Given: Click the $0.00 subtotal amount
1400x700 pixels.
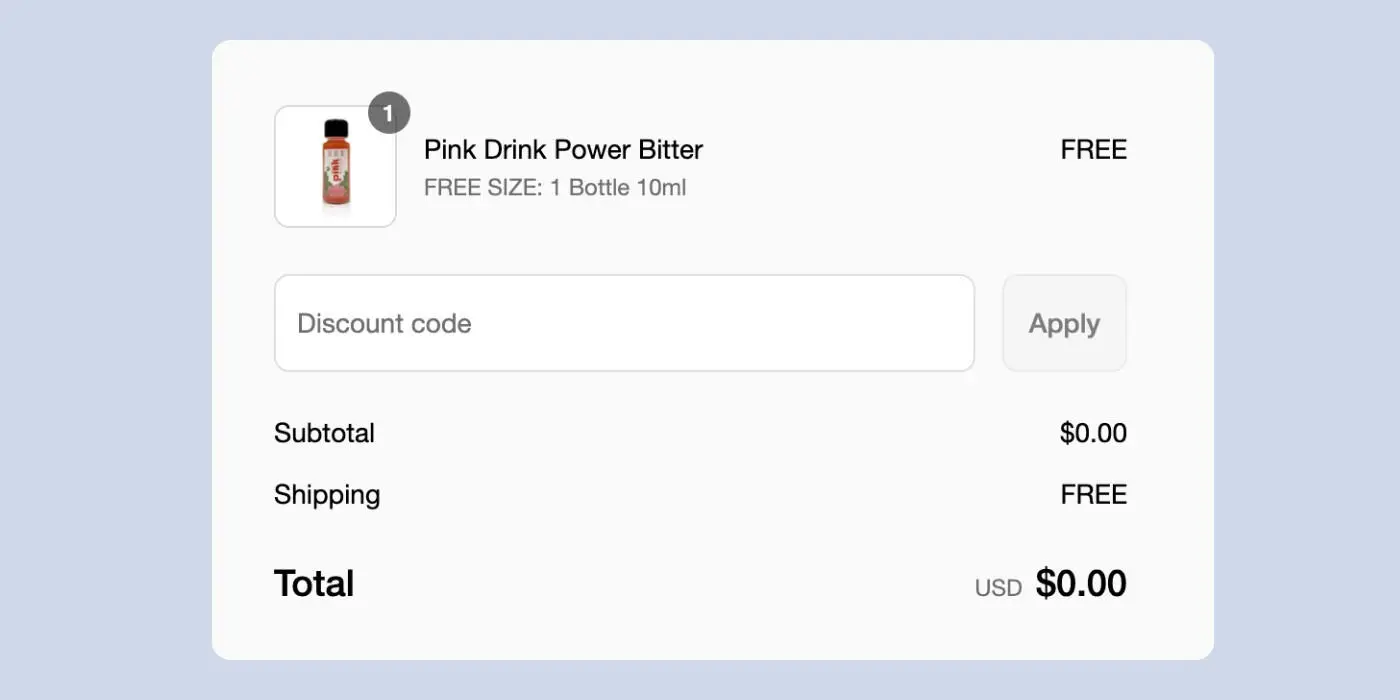Looking at the screenshot, I should tap(1093, 433).
